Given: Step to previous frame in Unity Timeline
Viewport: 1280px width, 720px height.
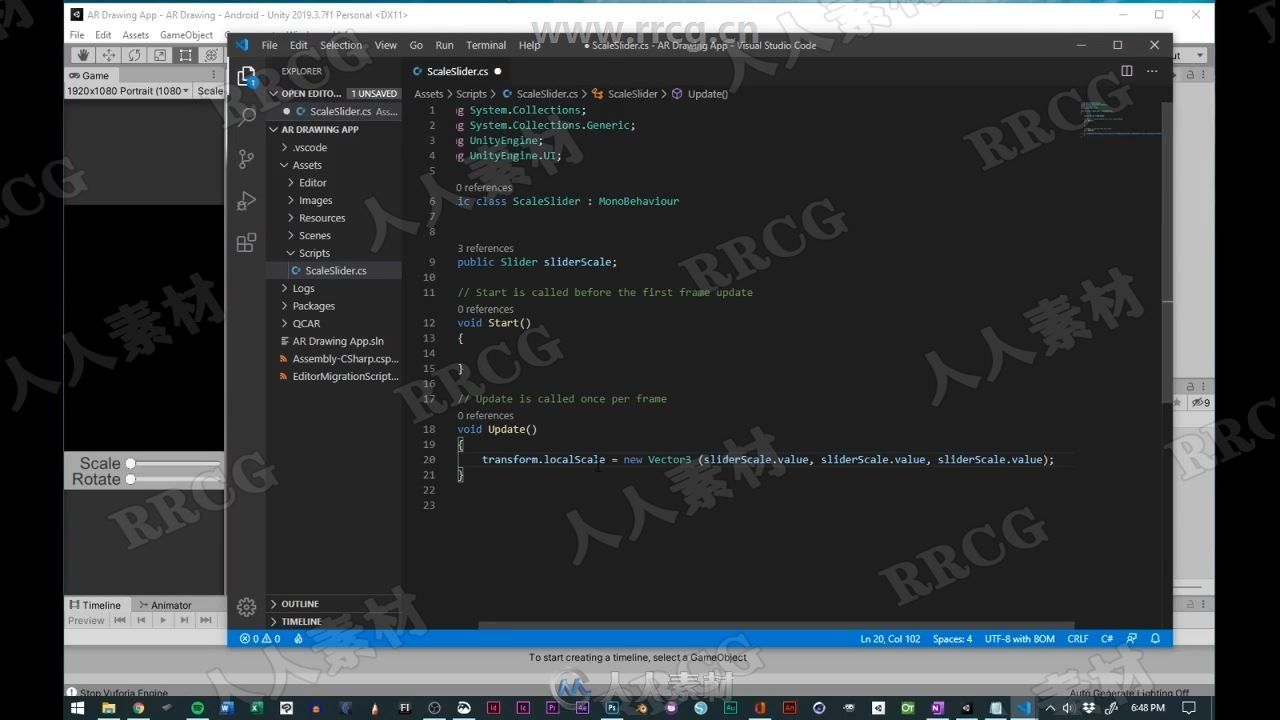Looking at the screenshot, I should coord(141,620).
